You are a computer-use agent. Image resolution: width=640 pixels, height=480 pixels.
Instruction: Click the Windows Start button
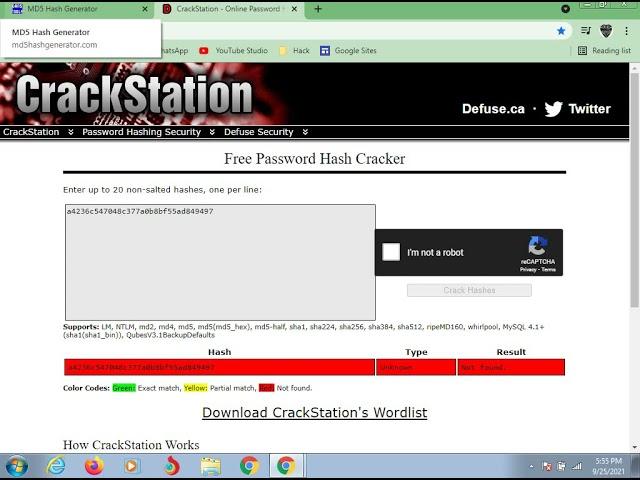pyautogui.click(x=17, y=466)
